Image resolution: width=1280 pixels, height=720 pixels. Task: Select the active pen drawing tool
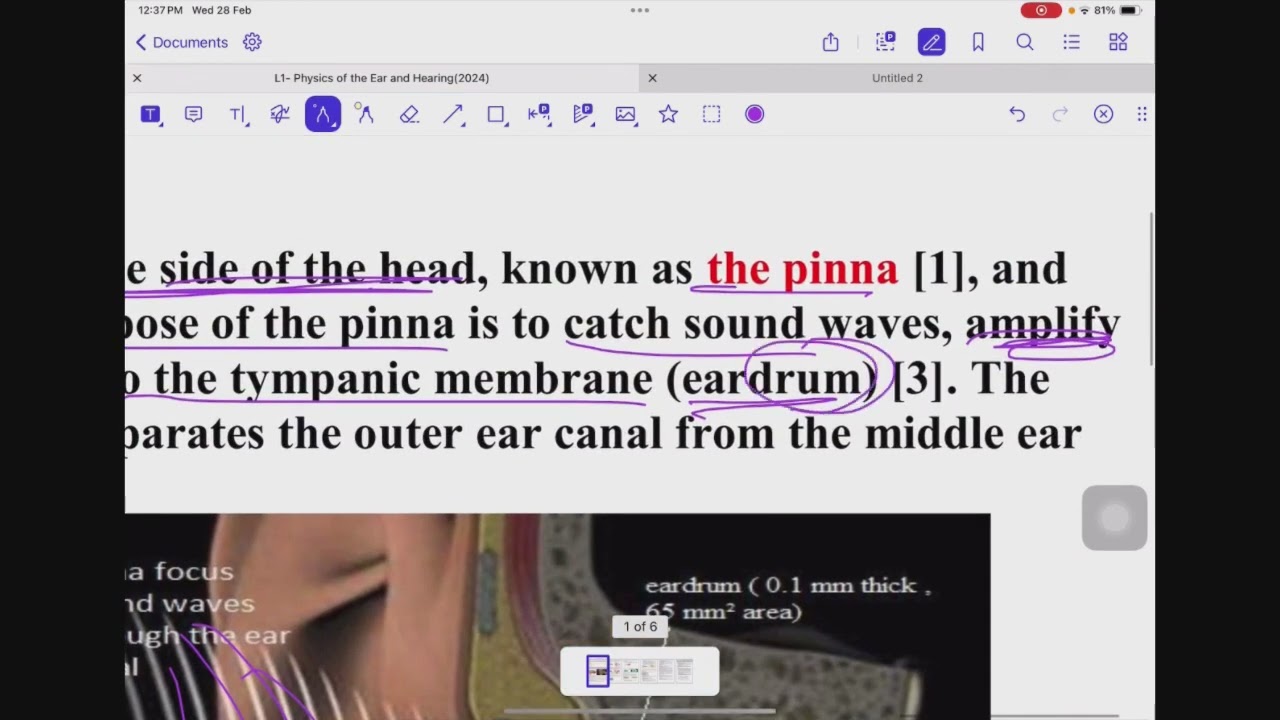click(x=323, y=114)
